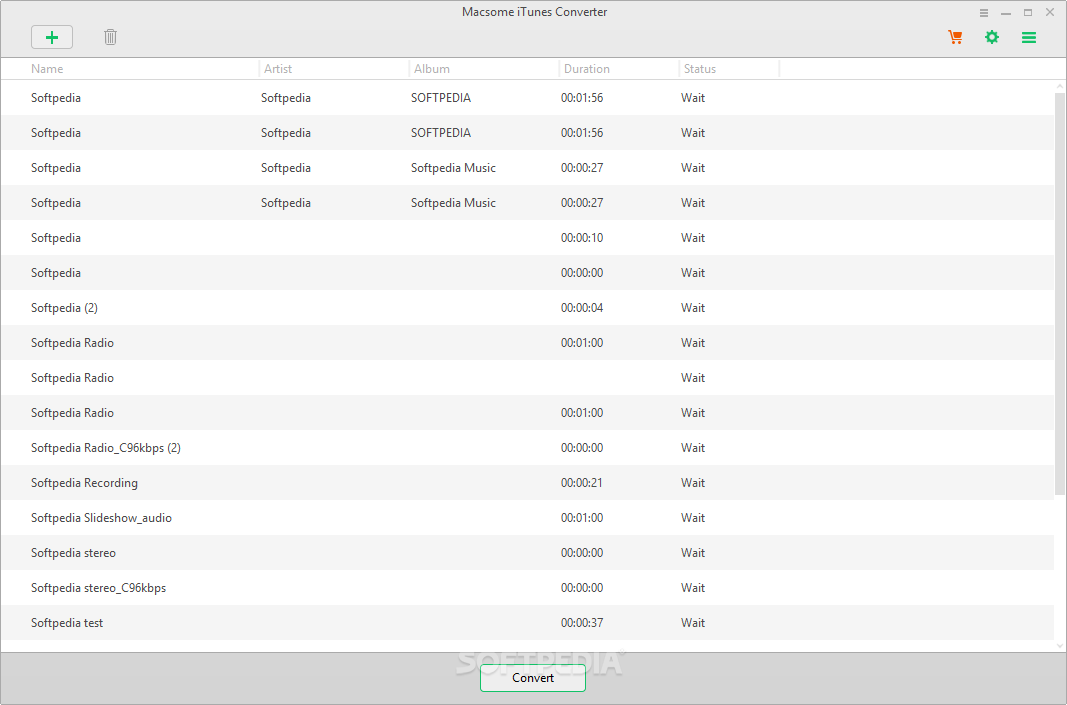Select the 'Softpedia stereo_C96kbps' track

[527, 588]
